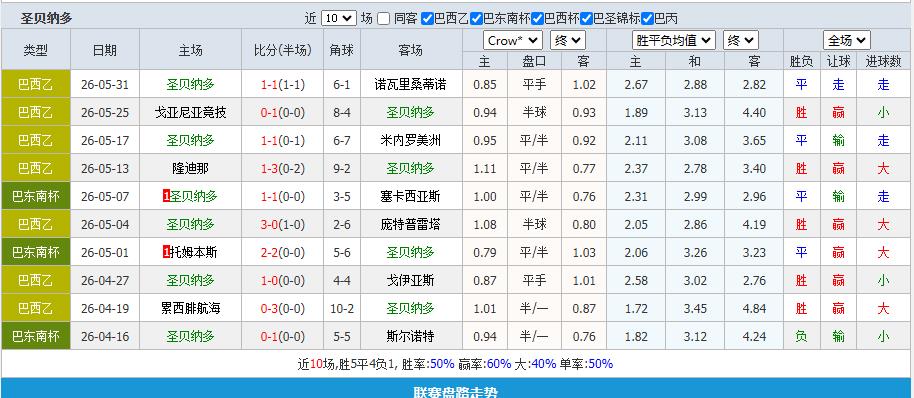Click 巴西乙 league tag on 26-05-31 row
This screenshot has height=398, width=914.
pyautogui.click(x=36, y=84)
